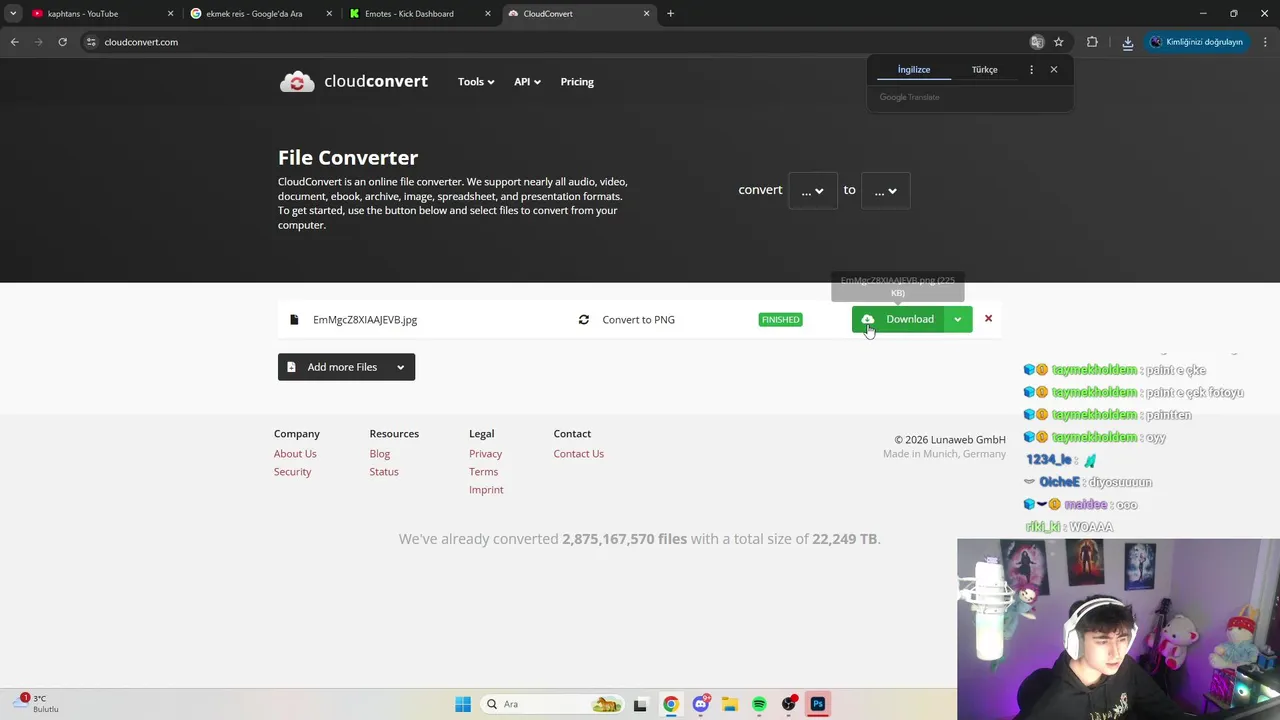Open Spotify from the taskbar
This screenshot has height=720, width=1280.
point(759,704)
